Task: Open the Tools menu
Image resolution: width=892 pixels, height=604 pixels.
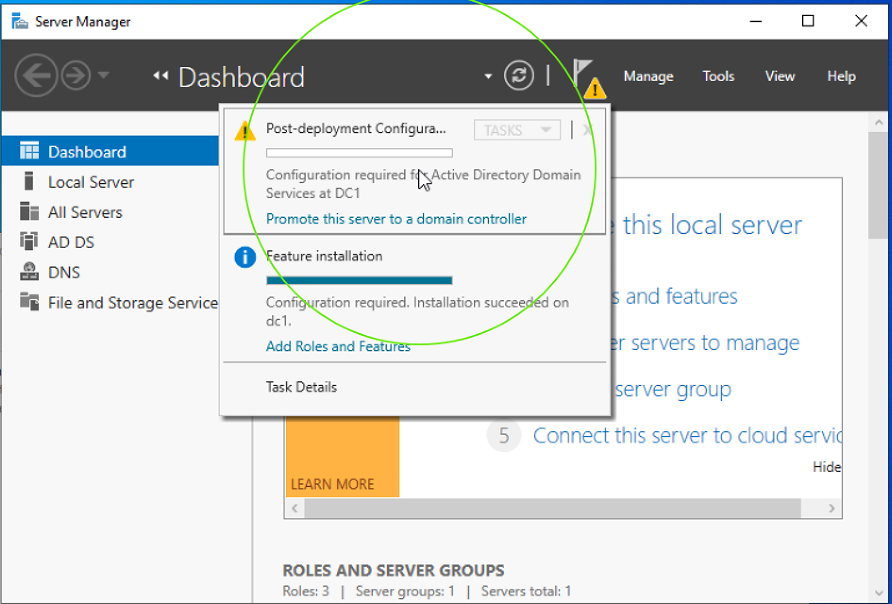Action: coord(718,76)
